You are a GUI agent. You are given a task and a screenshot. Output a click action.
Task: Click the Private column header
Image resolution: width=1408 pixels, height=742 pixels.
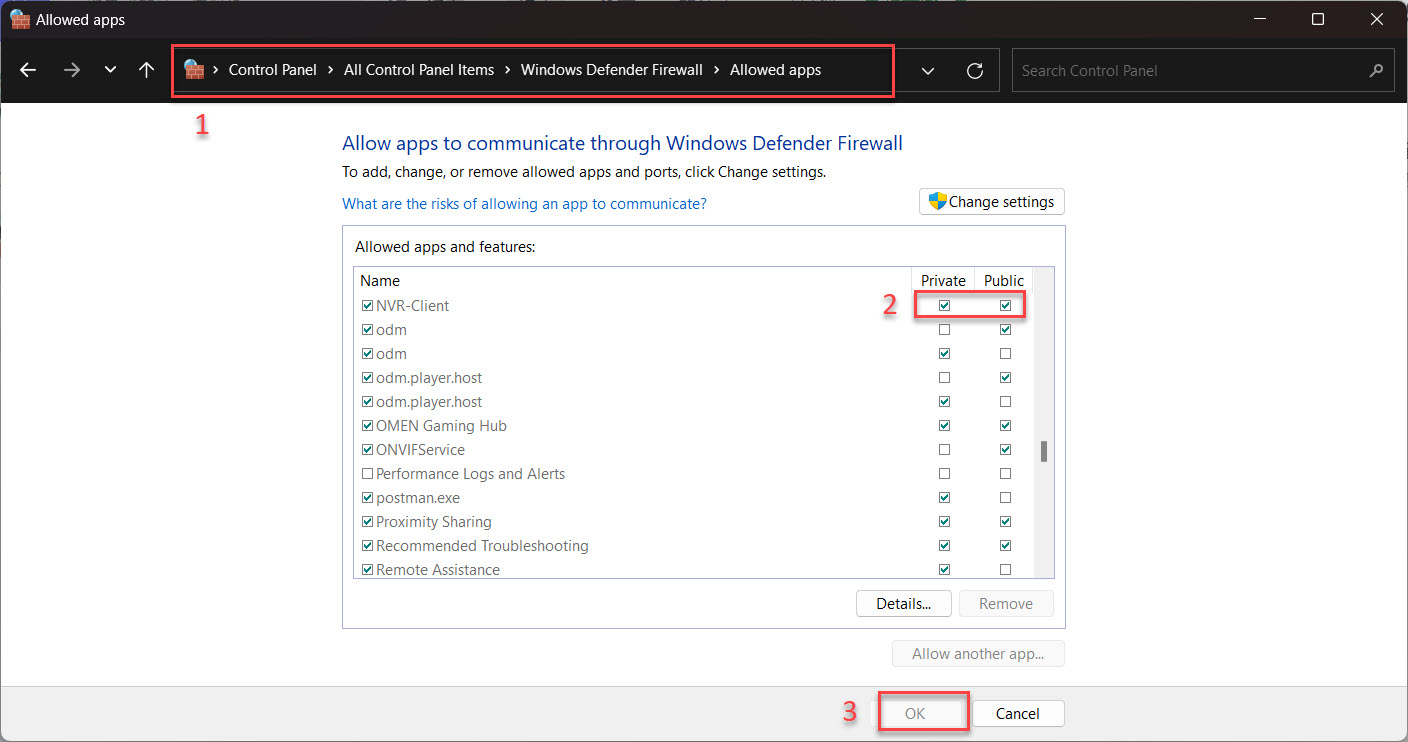(x=943, y=281)
